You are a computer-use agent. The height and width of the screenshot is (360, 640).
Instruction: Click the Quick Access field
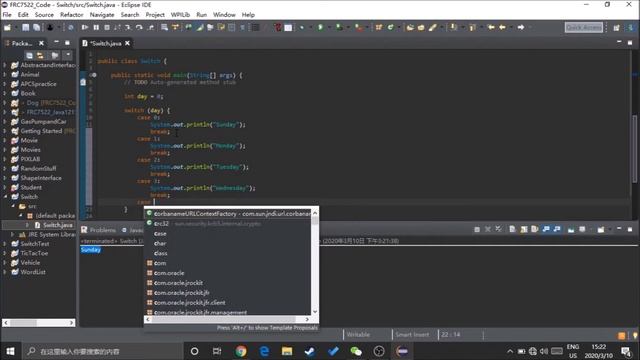tap(584, 27)
